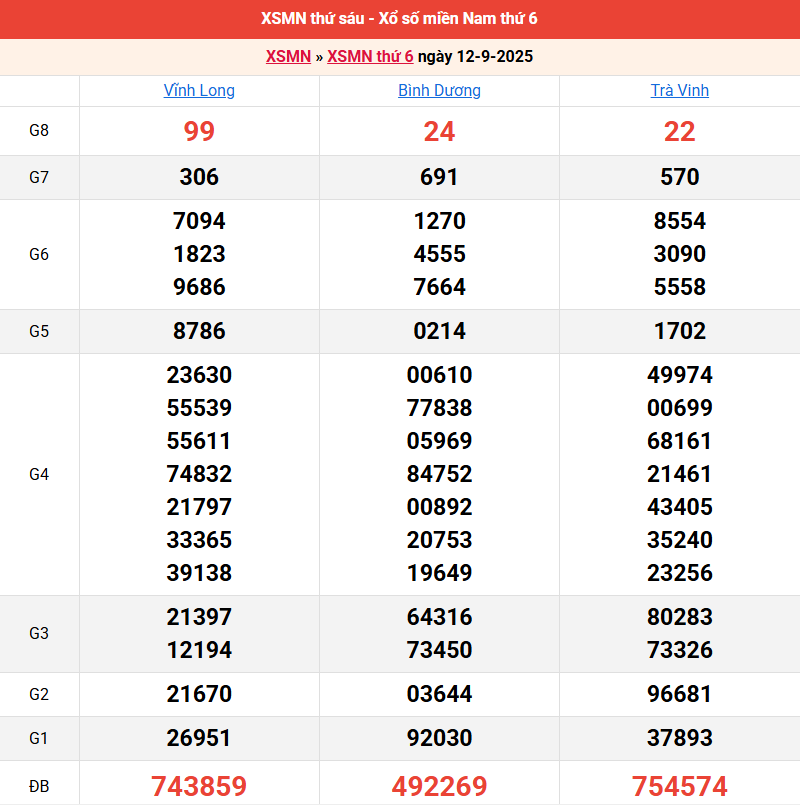The image size is (800, 805).
Task: Click the G1 row label
Action: (39, 738)
